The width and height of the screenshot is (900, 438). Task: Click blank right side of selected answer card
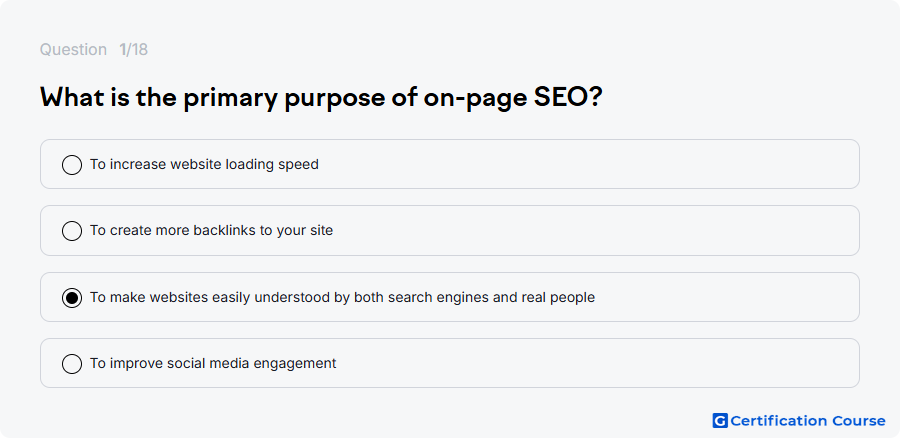tap(723, 297)
